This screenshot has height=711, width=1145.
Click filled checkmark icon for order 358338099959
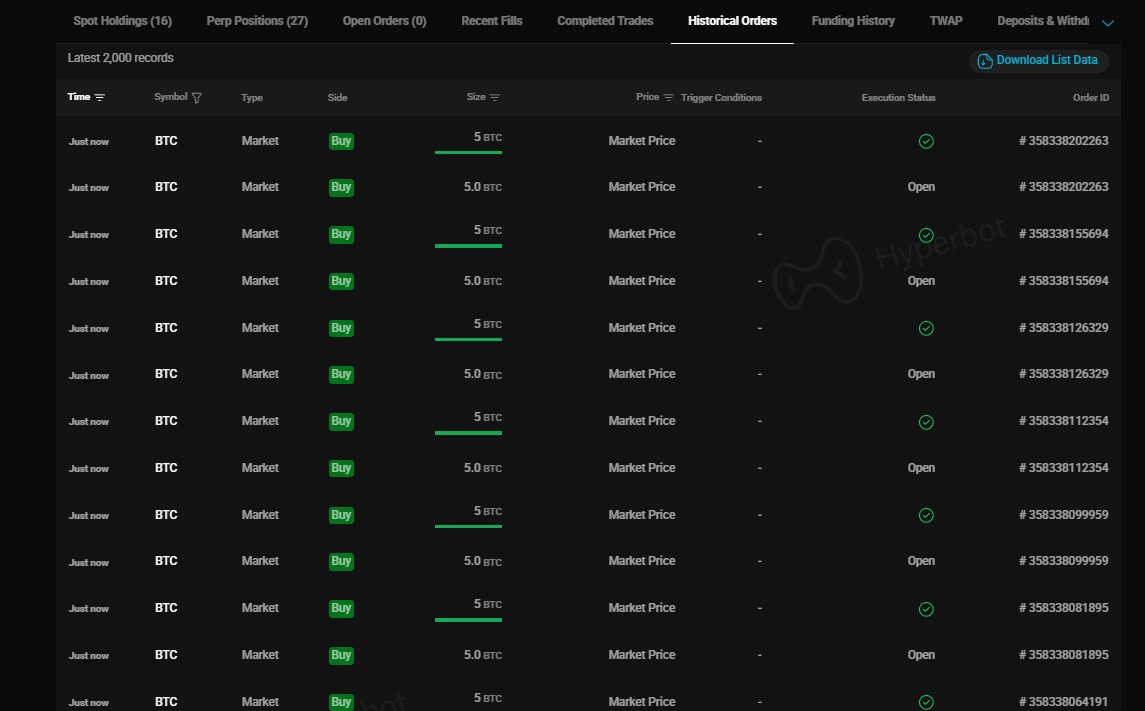pos(926,515)
